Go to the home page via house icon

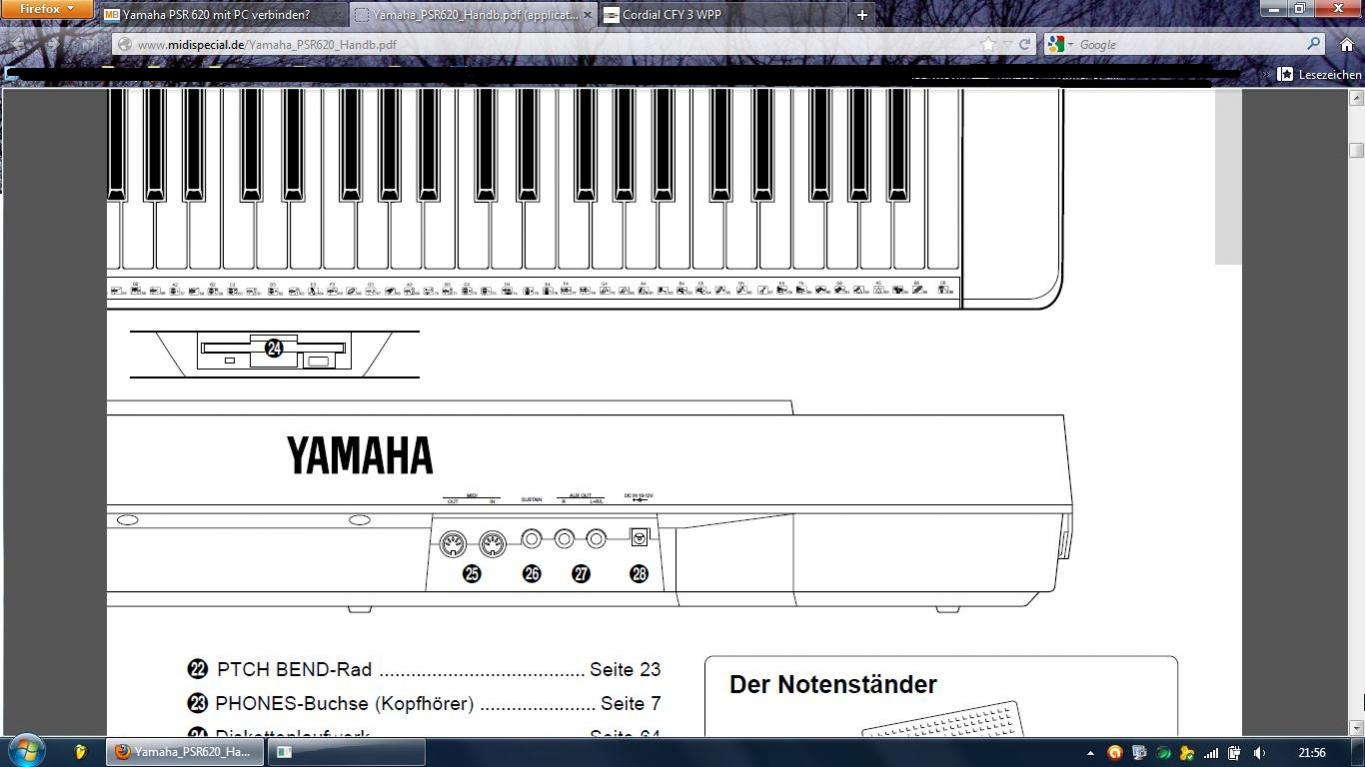tap(1346, 44)
